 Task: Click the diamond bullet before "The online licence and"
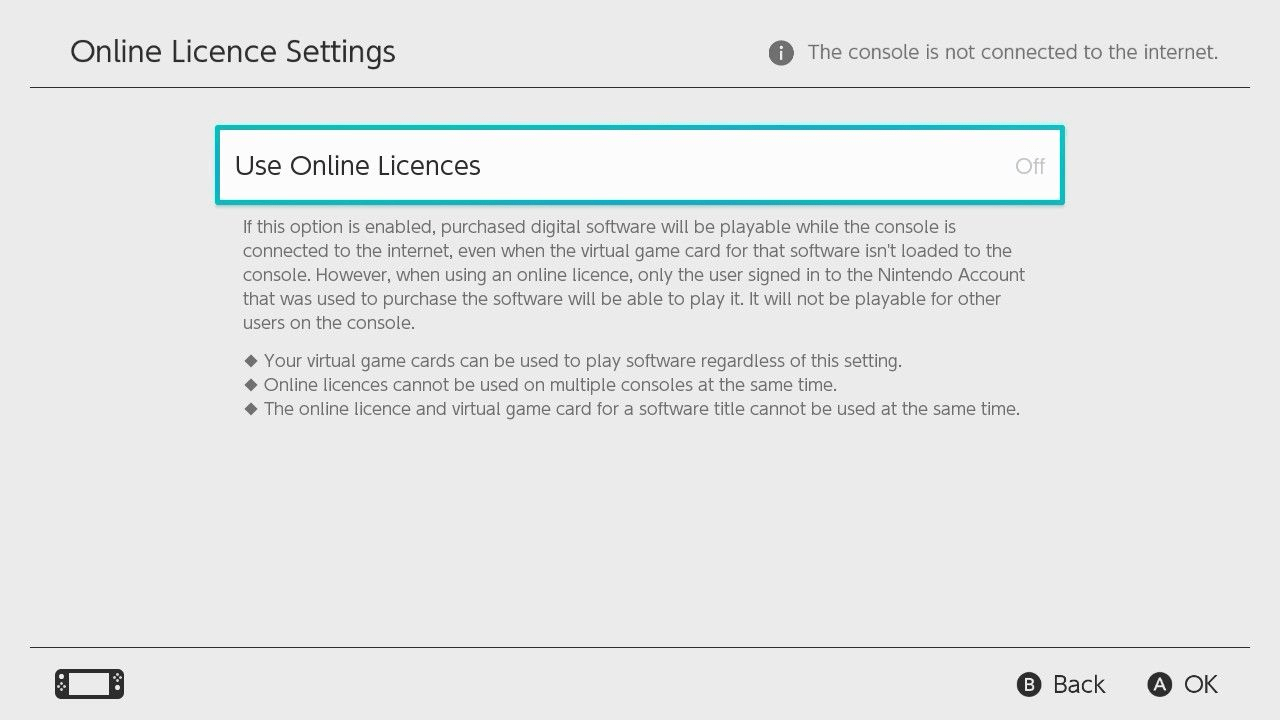251,409
